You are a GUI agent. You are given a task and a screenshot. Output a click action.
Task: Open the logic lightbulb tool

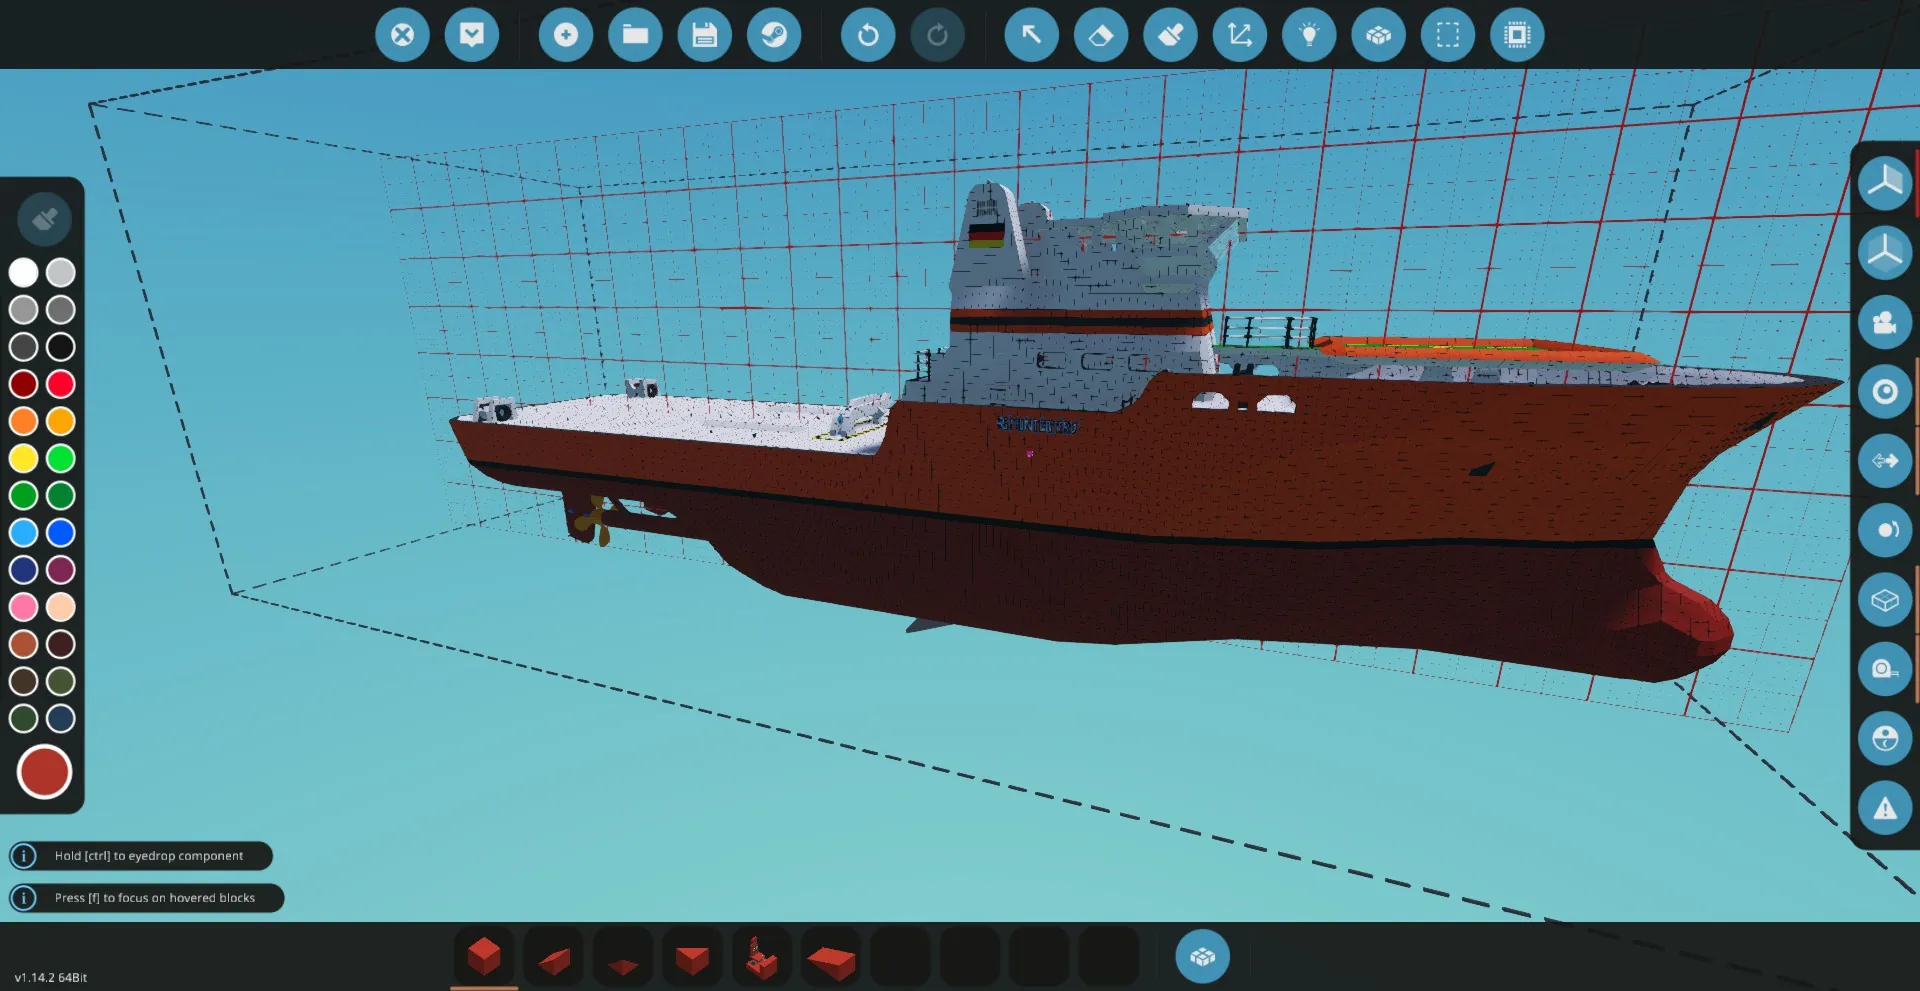point(1309,35)
